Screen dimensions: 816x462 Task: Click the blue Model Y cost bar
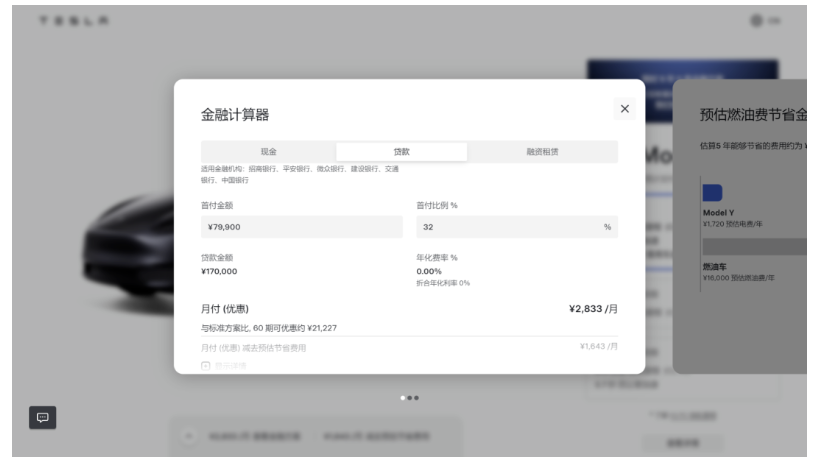click(712, 193)
